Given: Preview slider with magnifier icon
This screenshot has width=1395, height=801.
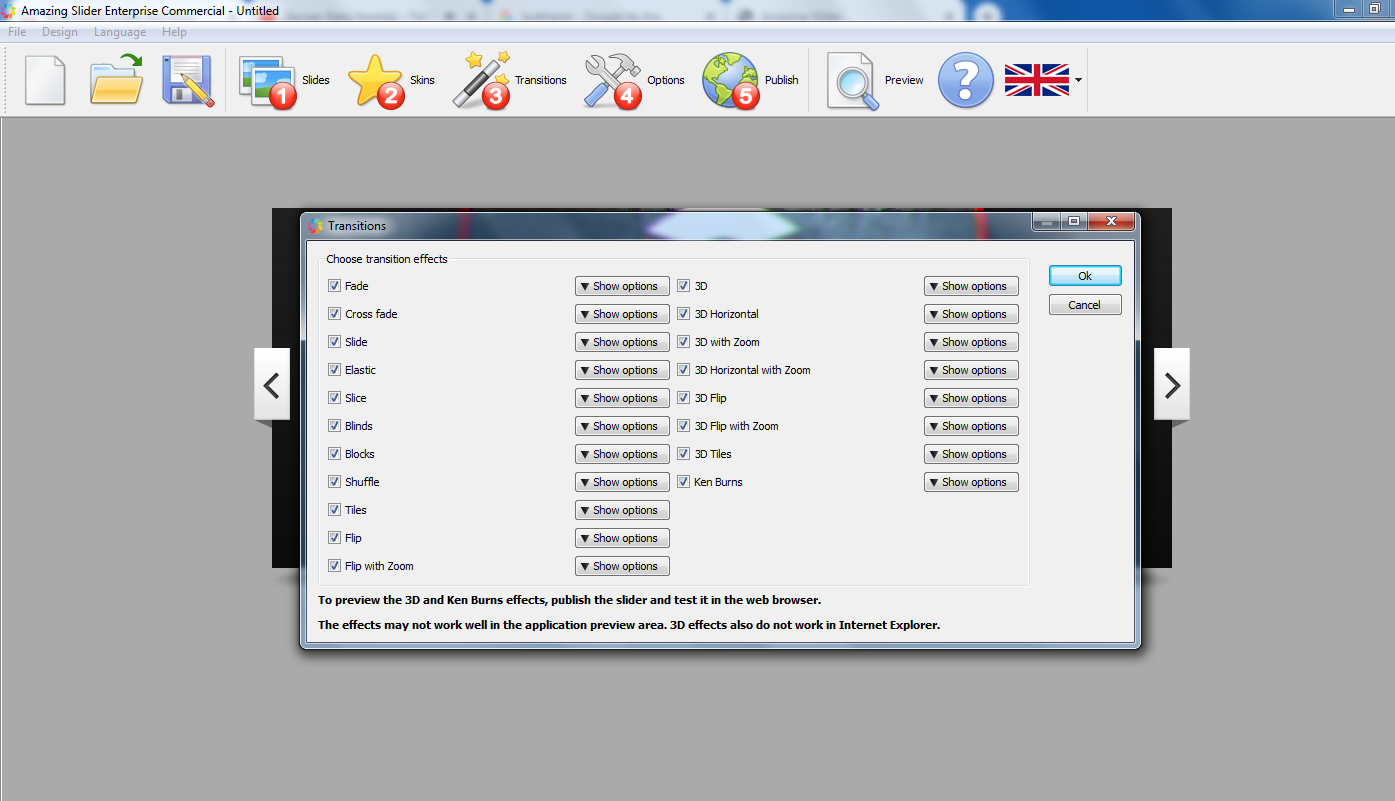Looking at the screenshot, I should click(853, 80).
